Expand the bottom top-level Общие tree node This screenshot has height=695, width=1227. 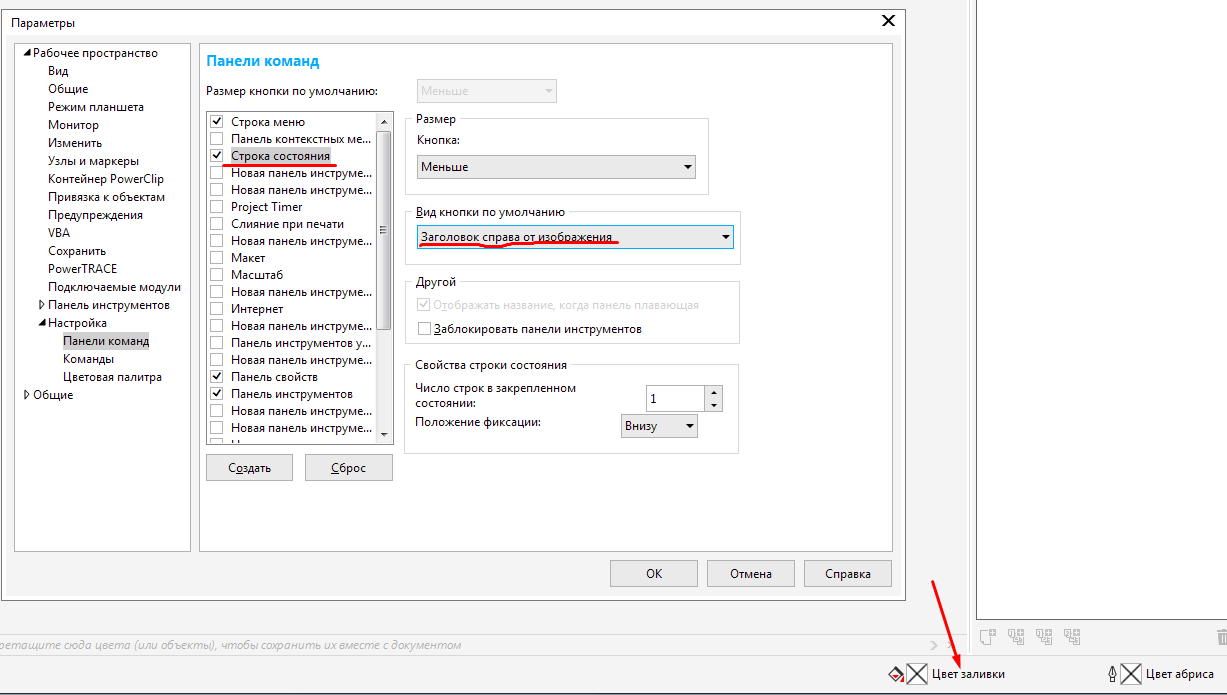pos(27,395)
